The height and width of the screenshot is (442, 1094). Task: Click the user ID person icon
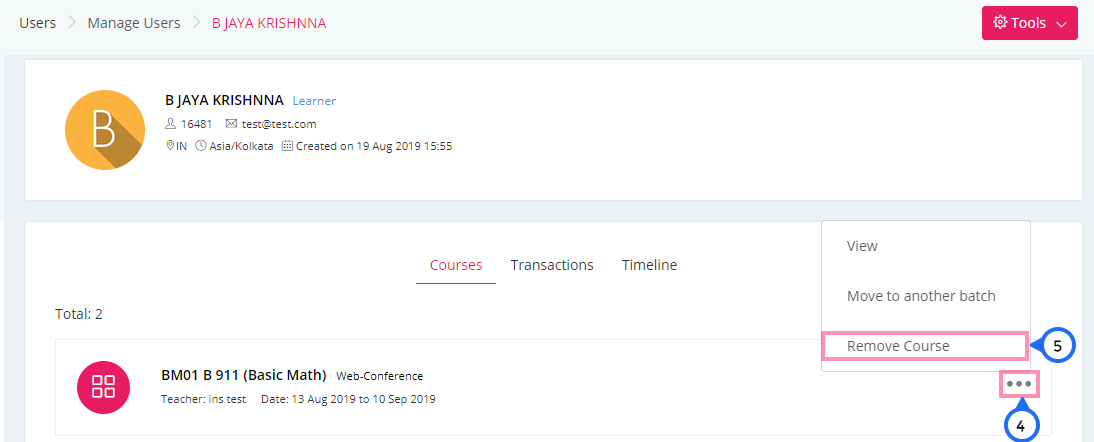point(170,123)
